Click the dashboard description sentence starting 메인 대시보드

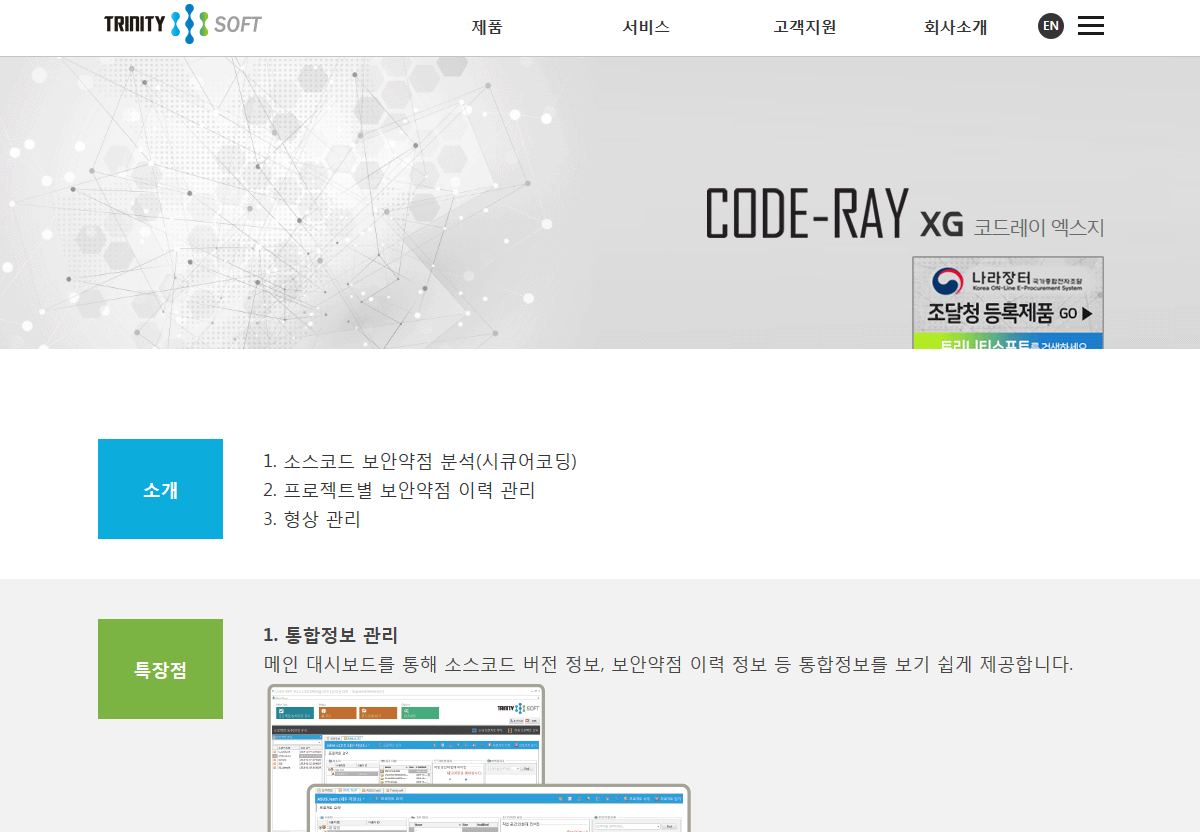pyautogui.click(x=668, y=664)
